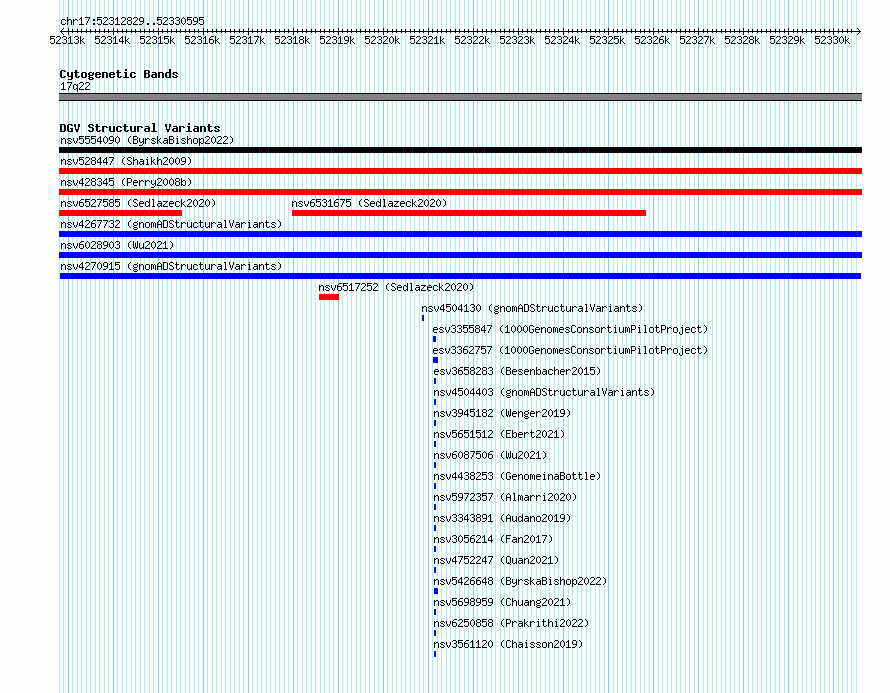Open nsv6517252 (Sedlazeck2020) label

(x=396, y=287)
